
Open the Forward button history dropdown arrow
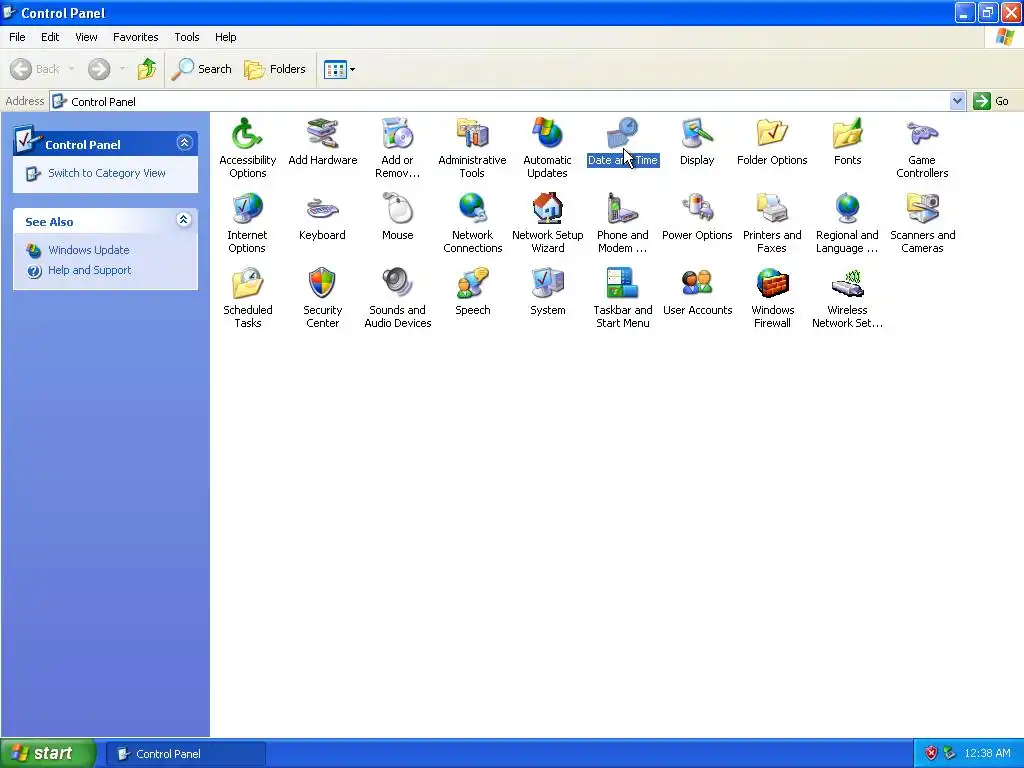[x=122, y=69]
